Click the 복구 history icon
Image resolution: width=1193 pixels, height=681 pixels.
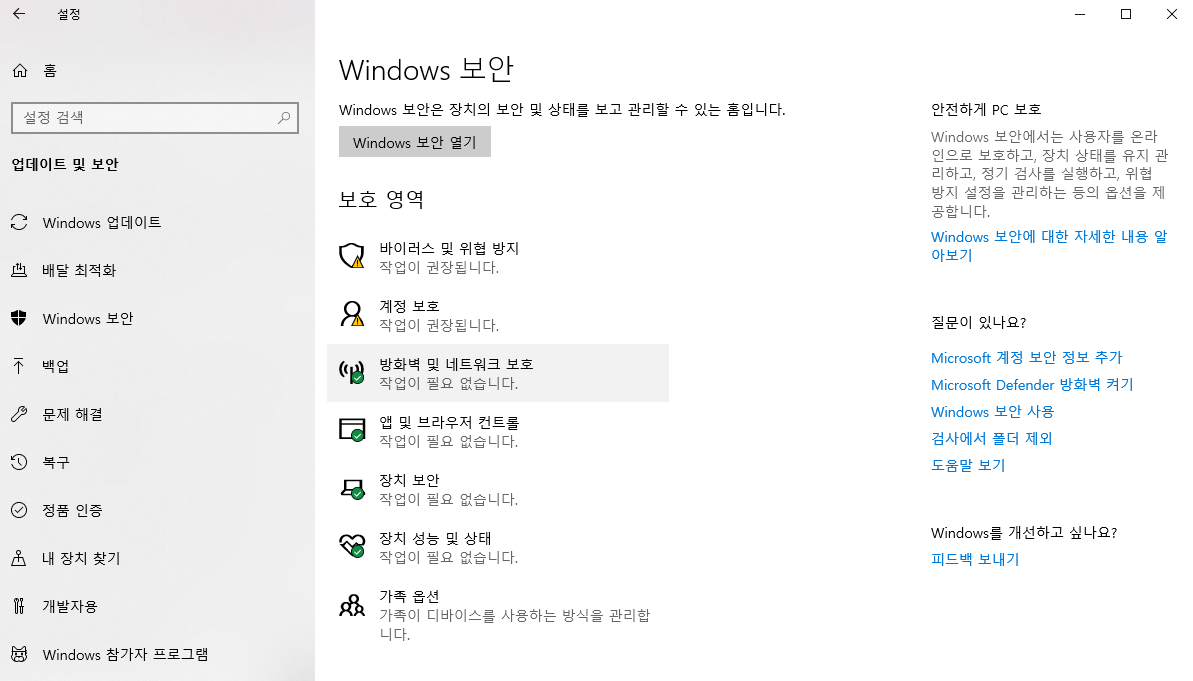coord(19,462)
